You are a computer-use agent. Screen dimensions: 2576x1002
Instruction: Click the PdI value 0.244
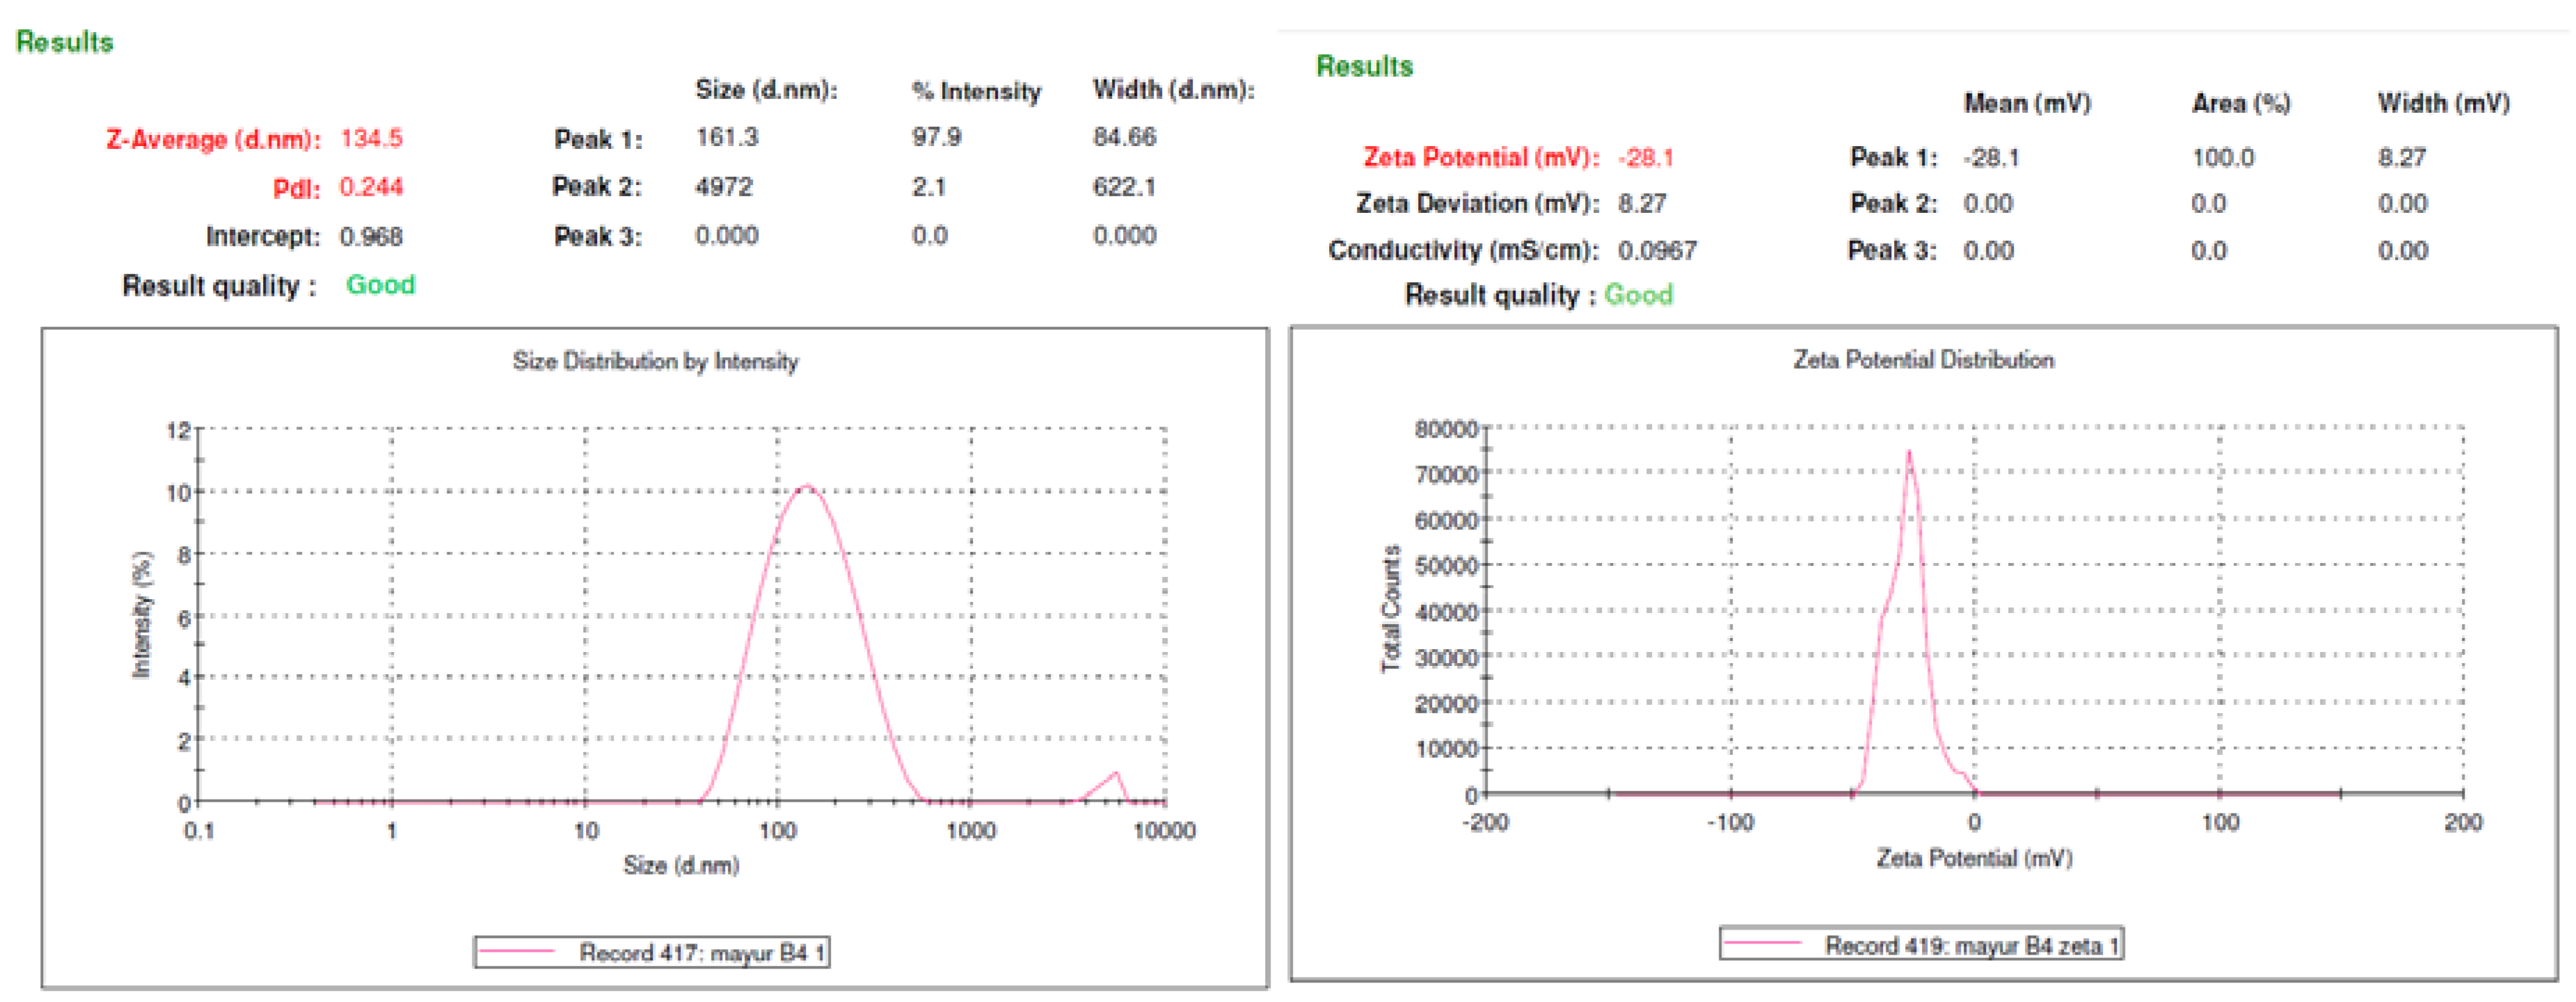[371, 187]
